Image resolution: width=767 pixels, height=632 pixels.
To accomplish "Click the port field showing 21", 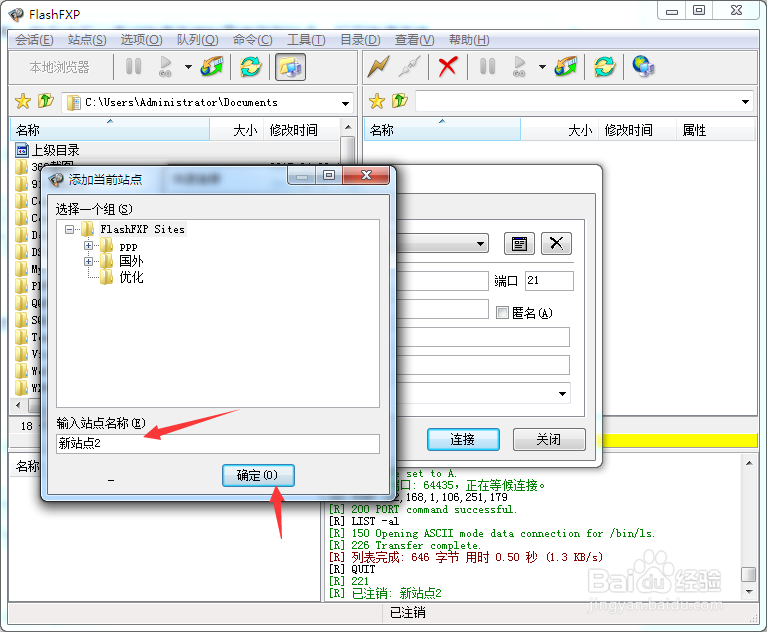I will pyautogui.click(x=549, y=281).
